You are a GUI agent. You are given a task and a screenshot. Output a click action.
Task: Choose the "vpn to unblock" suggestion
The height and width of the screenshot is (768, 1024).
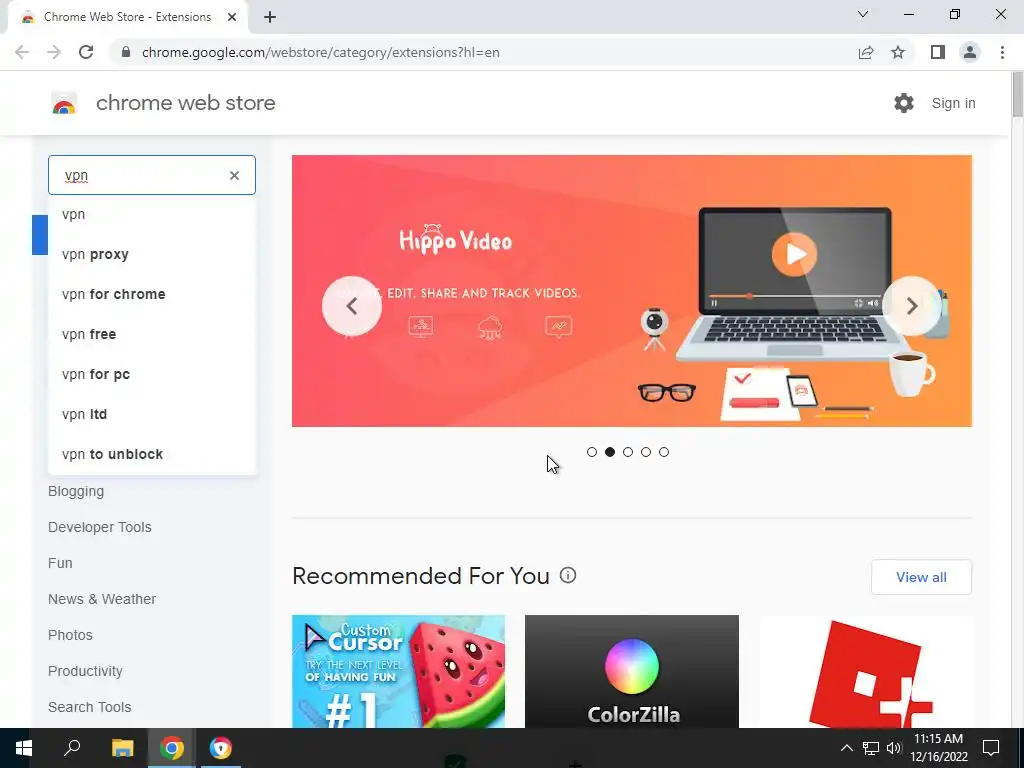point(152,454)
